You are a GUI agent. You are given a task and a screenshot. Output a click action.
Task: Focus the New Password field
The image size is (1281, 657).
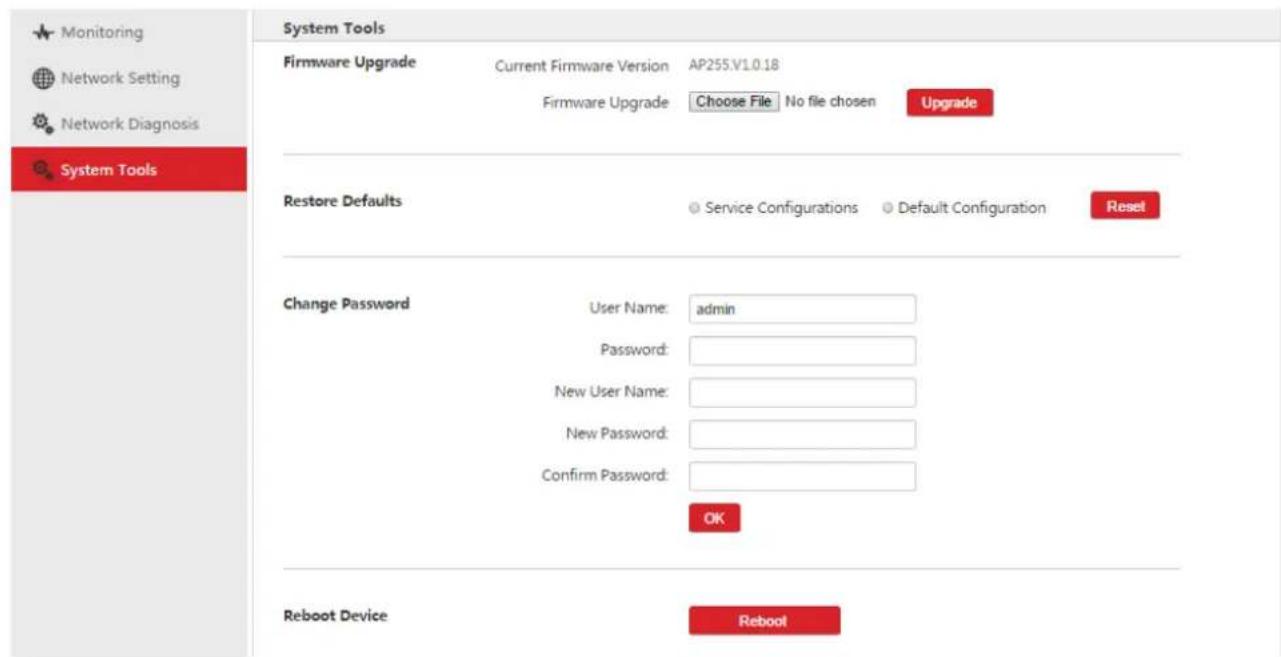click(802, 434)
